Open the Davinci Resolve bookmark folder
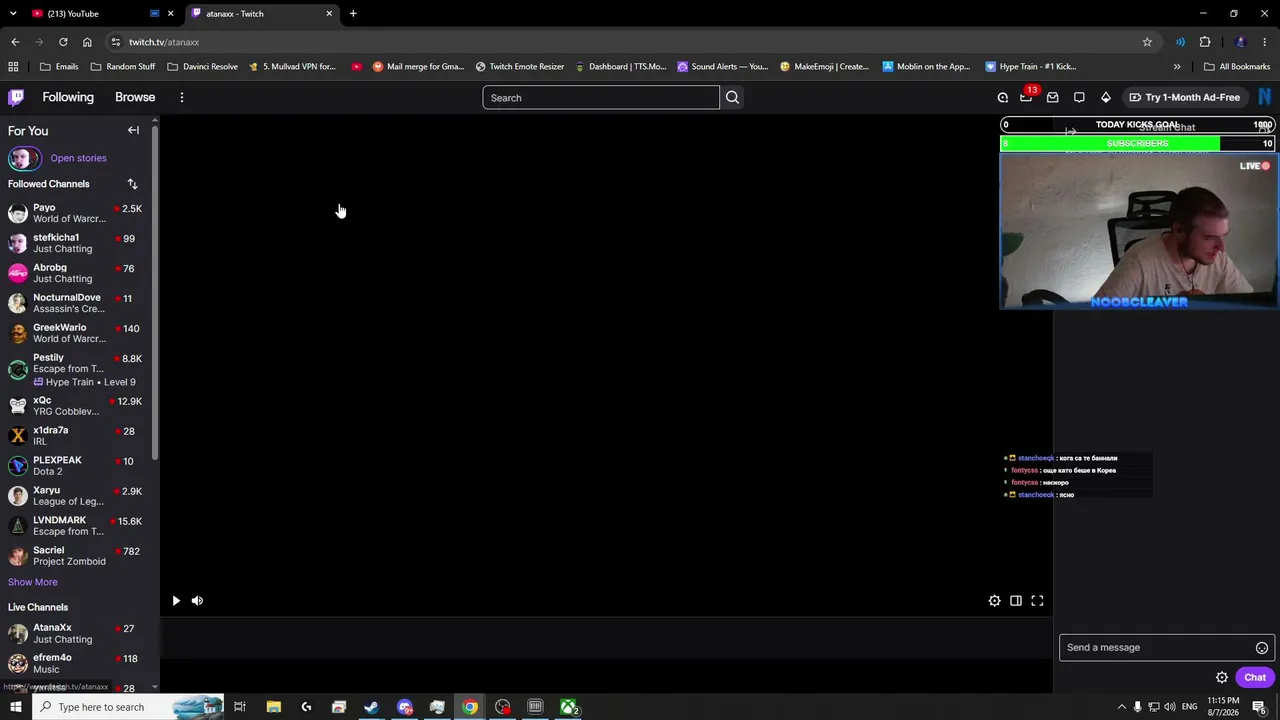The height and width of the screenshot is (720, 1280). click(202, 67)
